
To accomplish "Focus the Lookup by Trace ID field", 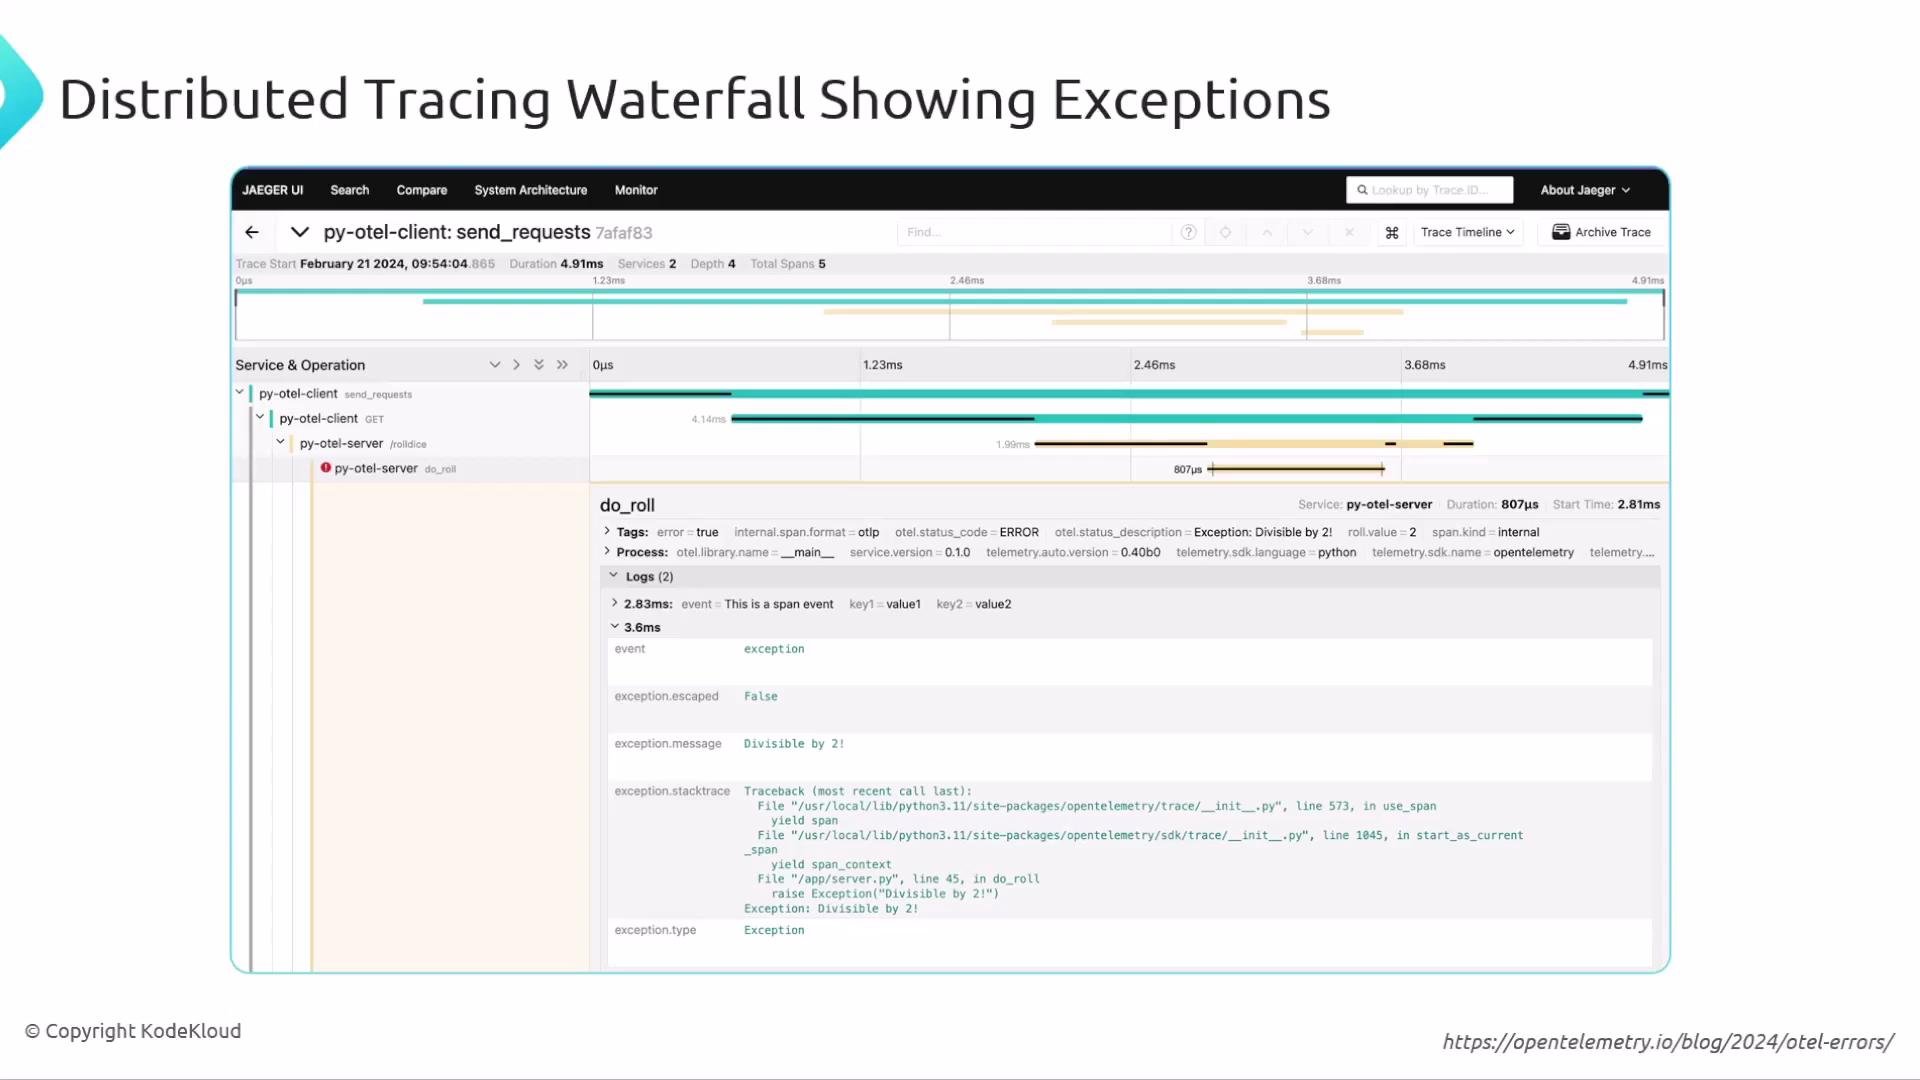I will click(x=1430, y=190).
